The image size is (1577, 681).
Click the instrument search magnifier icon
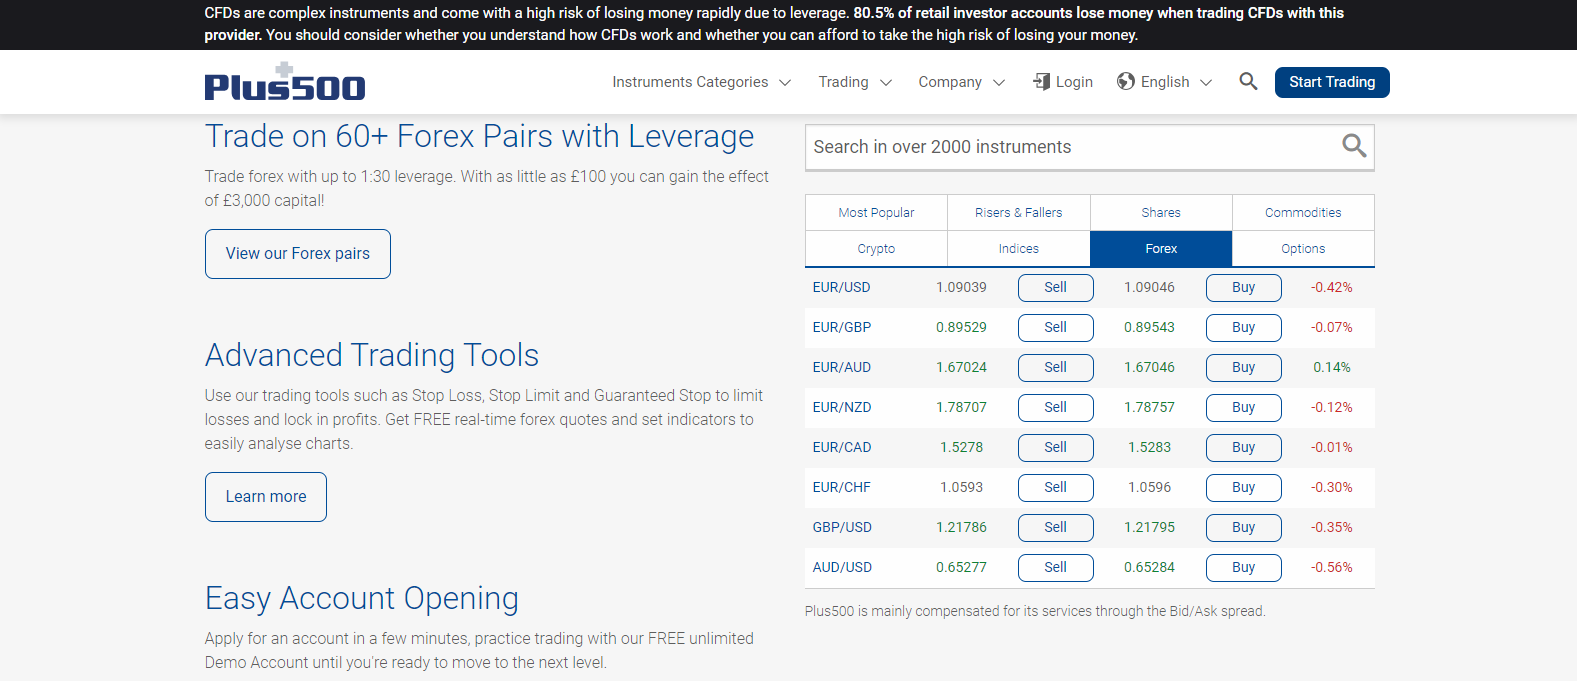(x=1354, y=146)
